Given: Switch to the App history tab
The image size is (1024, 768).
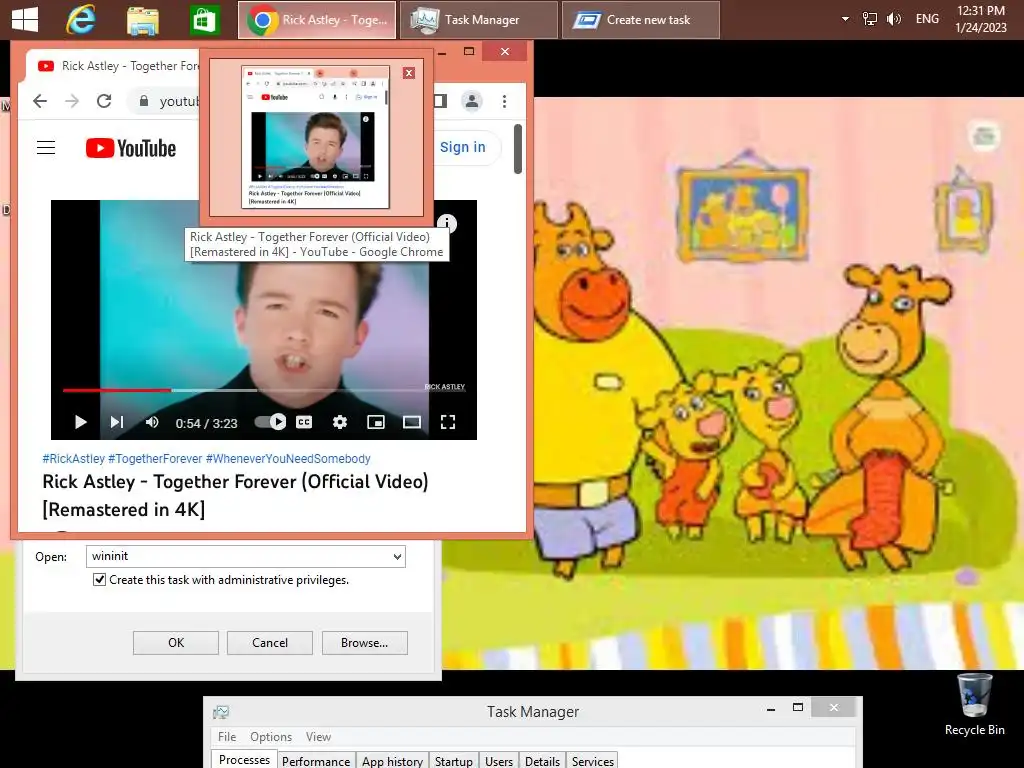Looking at the screenshot, I should click(x=392, y=761).
